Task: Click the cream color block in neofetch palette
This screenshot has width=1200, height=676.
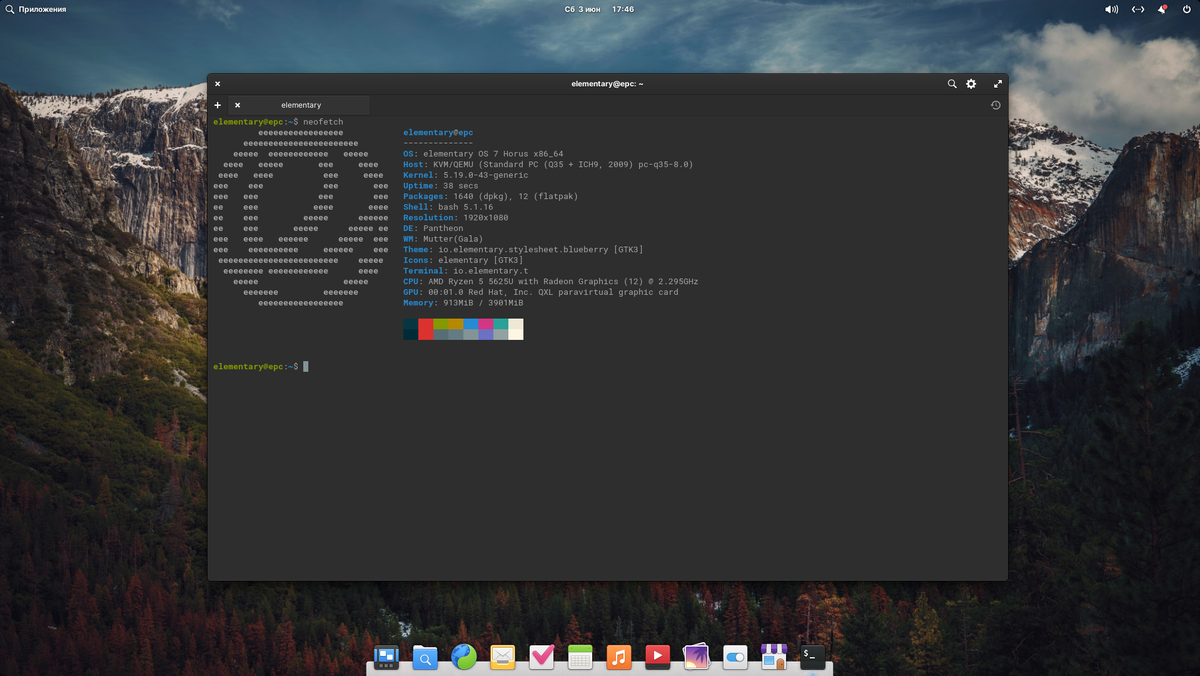Action: tap(516, 329)
